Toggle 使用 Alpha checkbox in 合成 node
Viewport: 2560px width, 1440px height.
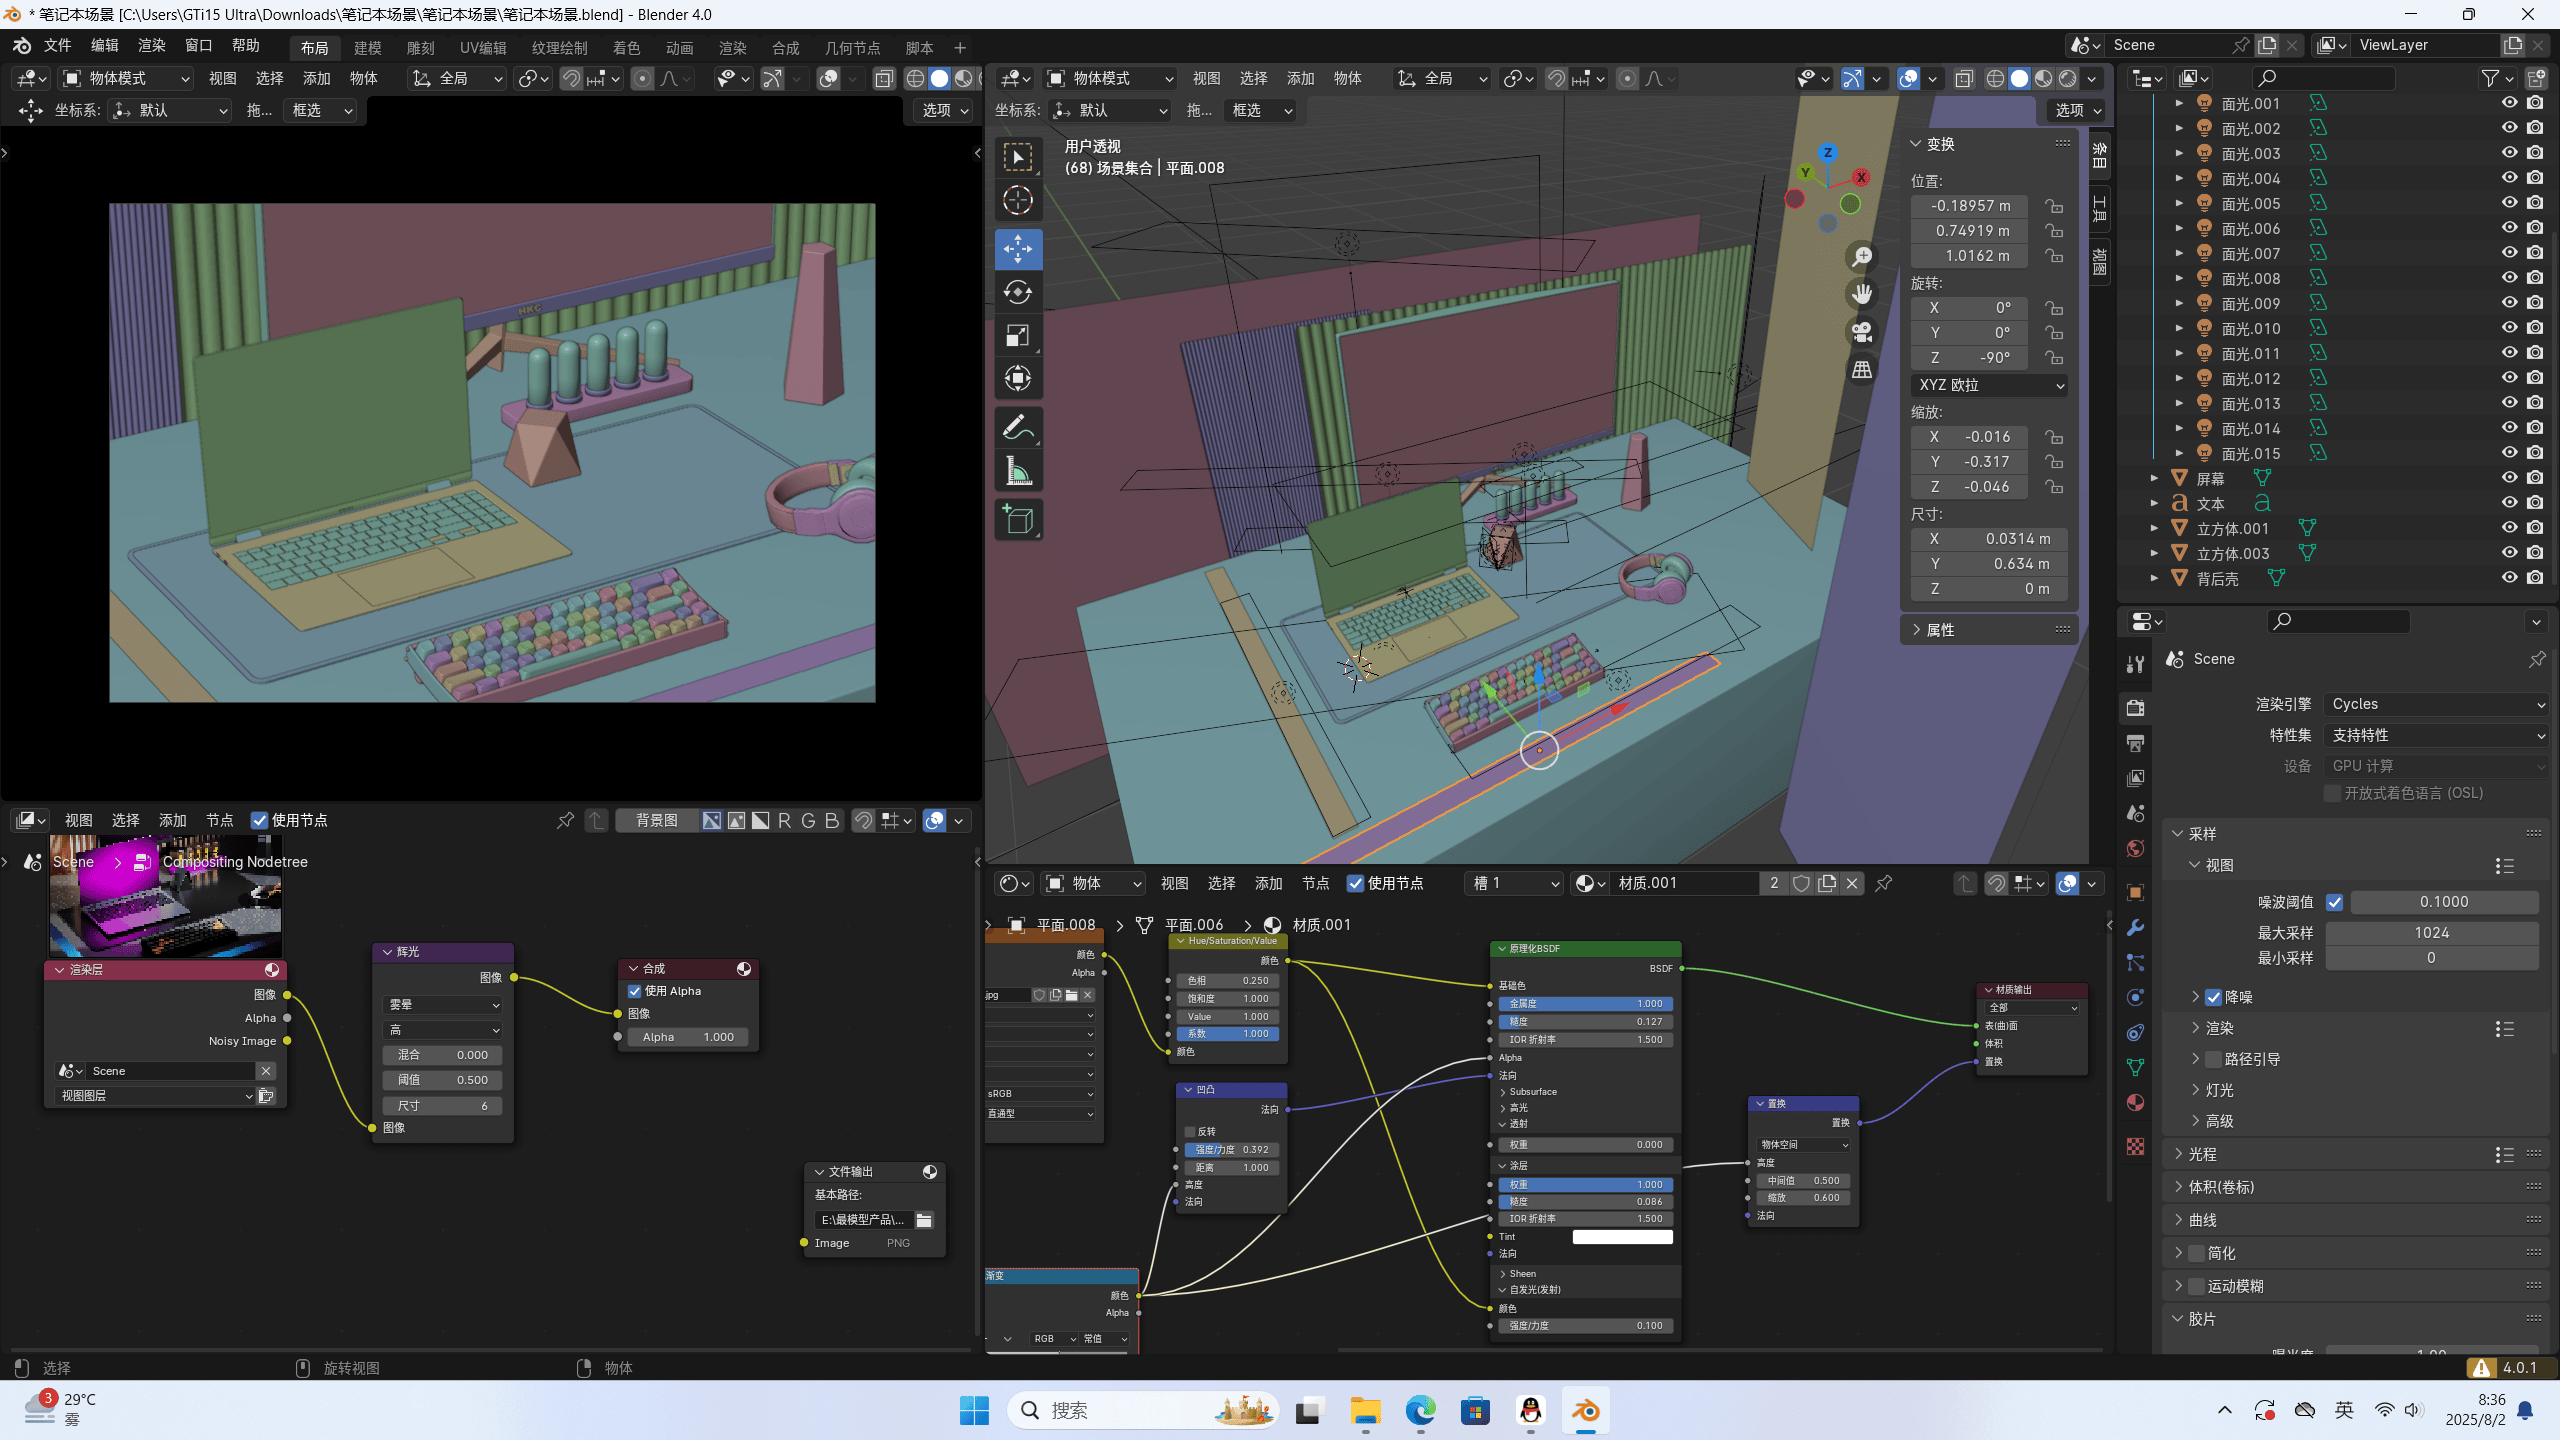pos(634,991)
